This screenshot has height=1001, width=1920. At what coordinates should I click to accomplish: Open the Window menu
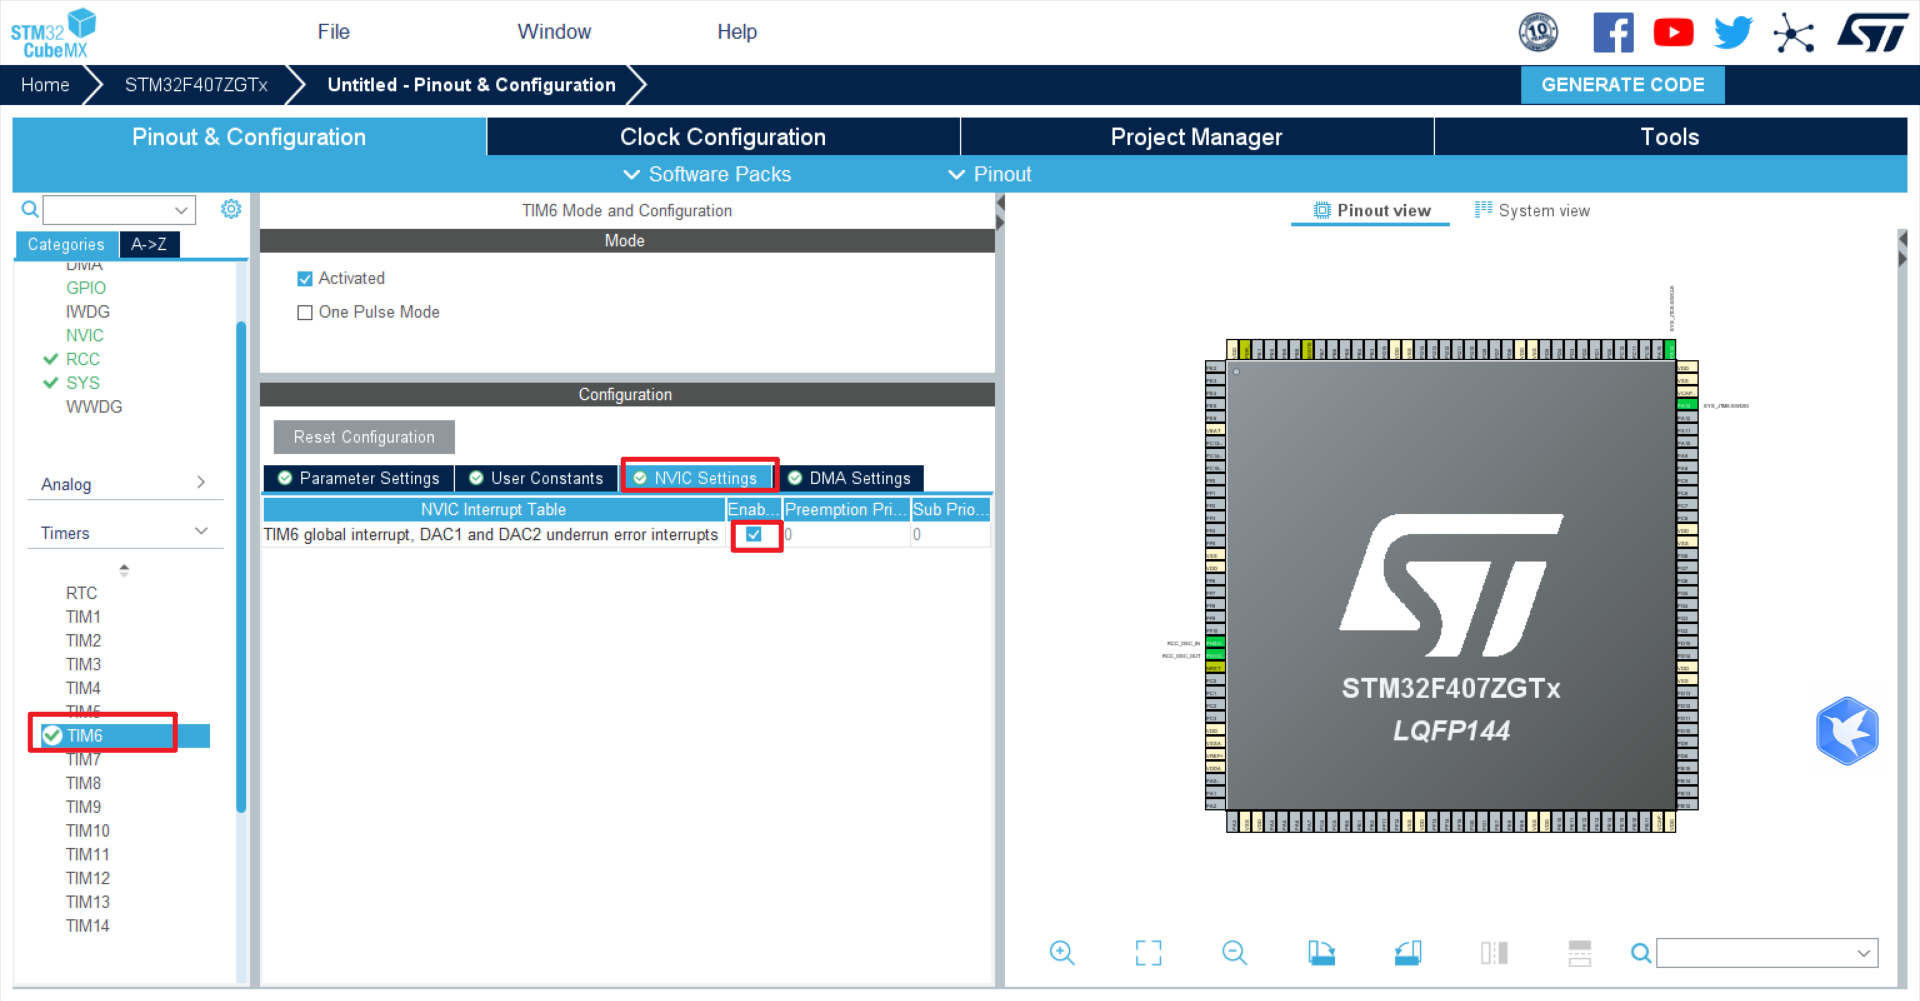[x=554, y=32]
